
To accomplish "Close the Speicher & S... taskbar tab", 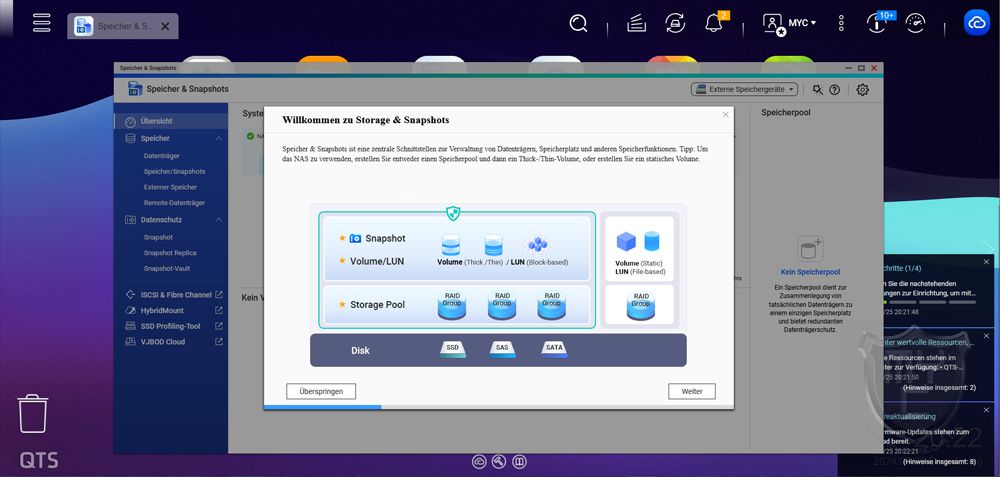I will coord(165,26).
